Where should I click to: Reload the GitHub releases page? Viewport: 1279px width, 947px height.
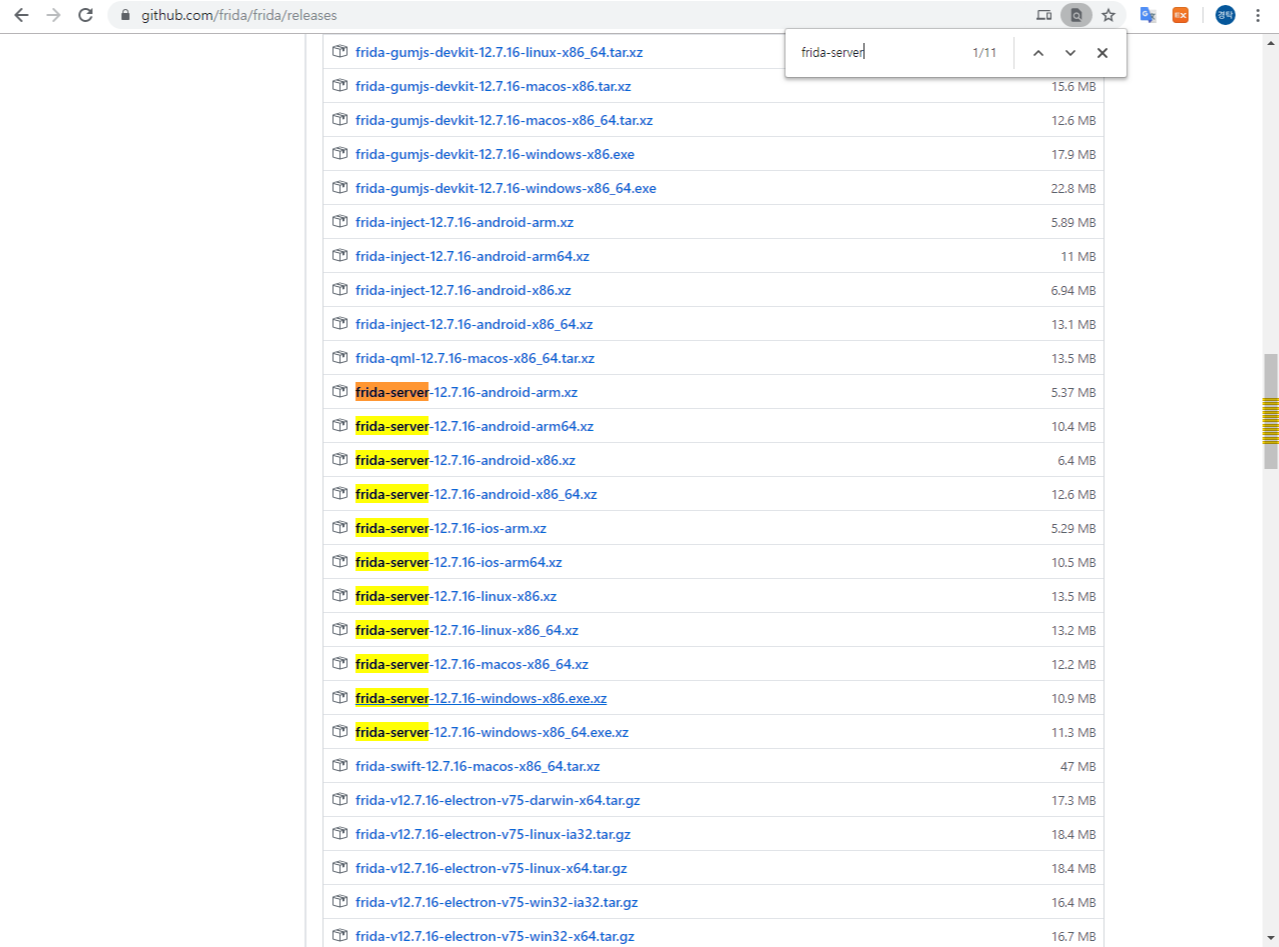(85, 15)
